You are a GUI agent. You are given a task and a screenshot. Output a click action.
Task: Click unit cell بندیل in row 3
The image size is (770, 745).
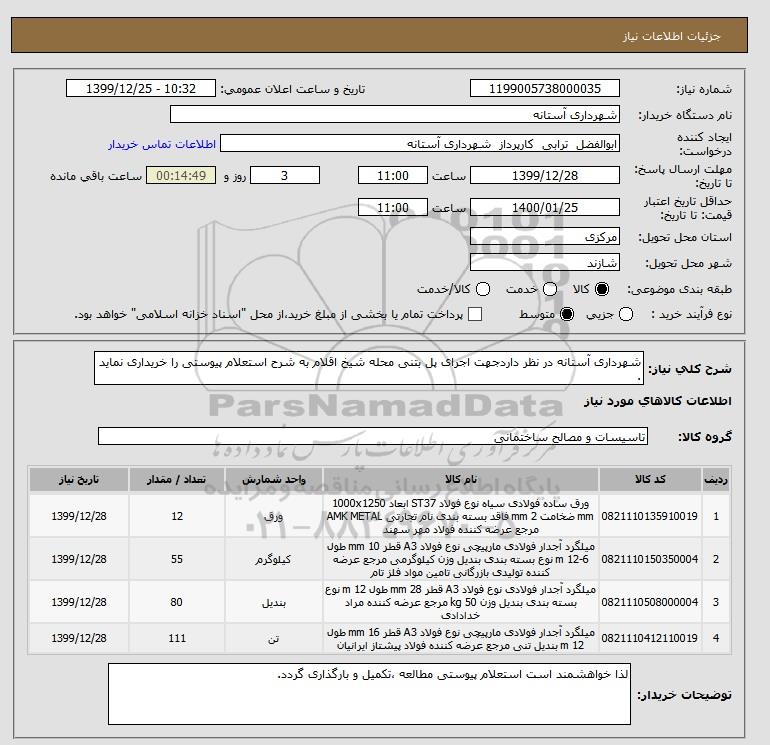(x=273, y=602)
